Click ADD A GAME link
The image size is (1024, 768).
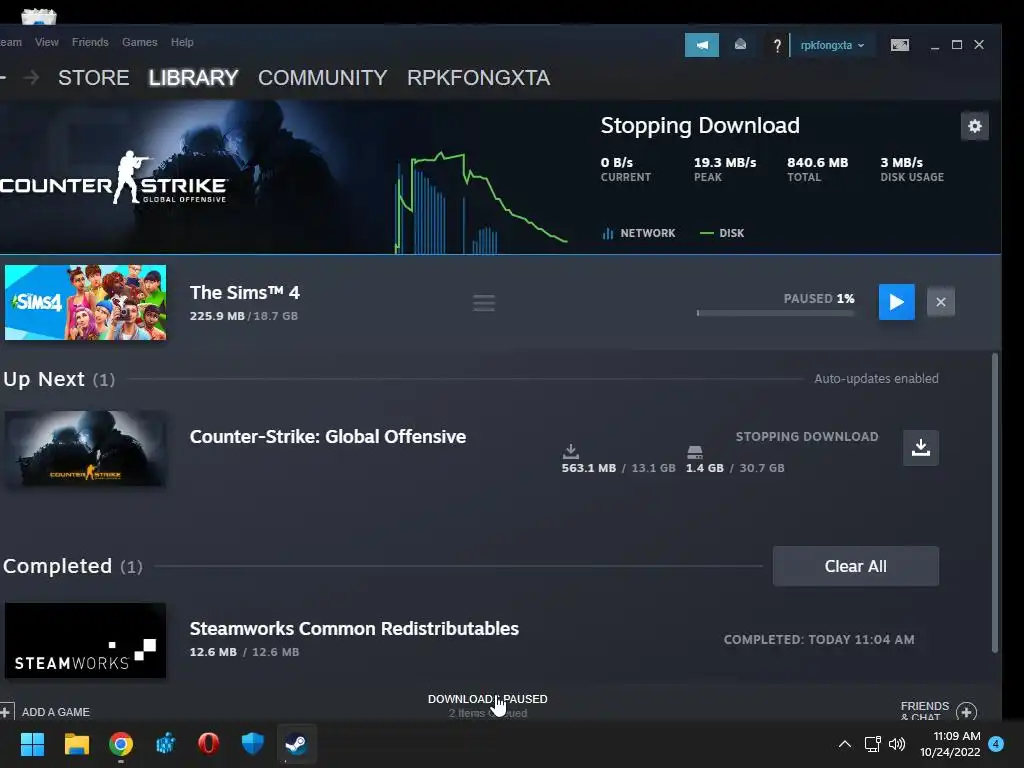pos(56,712)
